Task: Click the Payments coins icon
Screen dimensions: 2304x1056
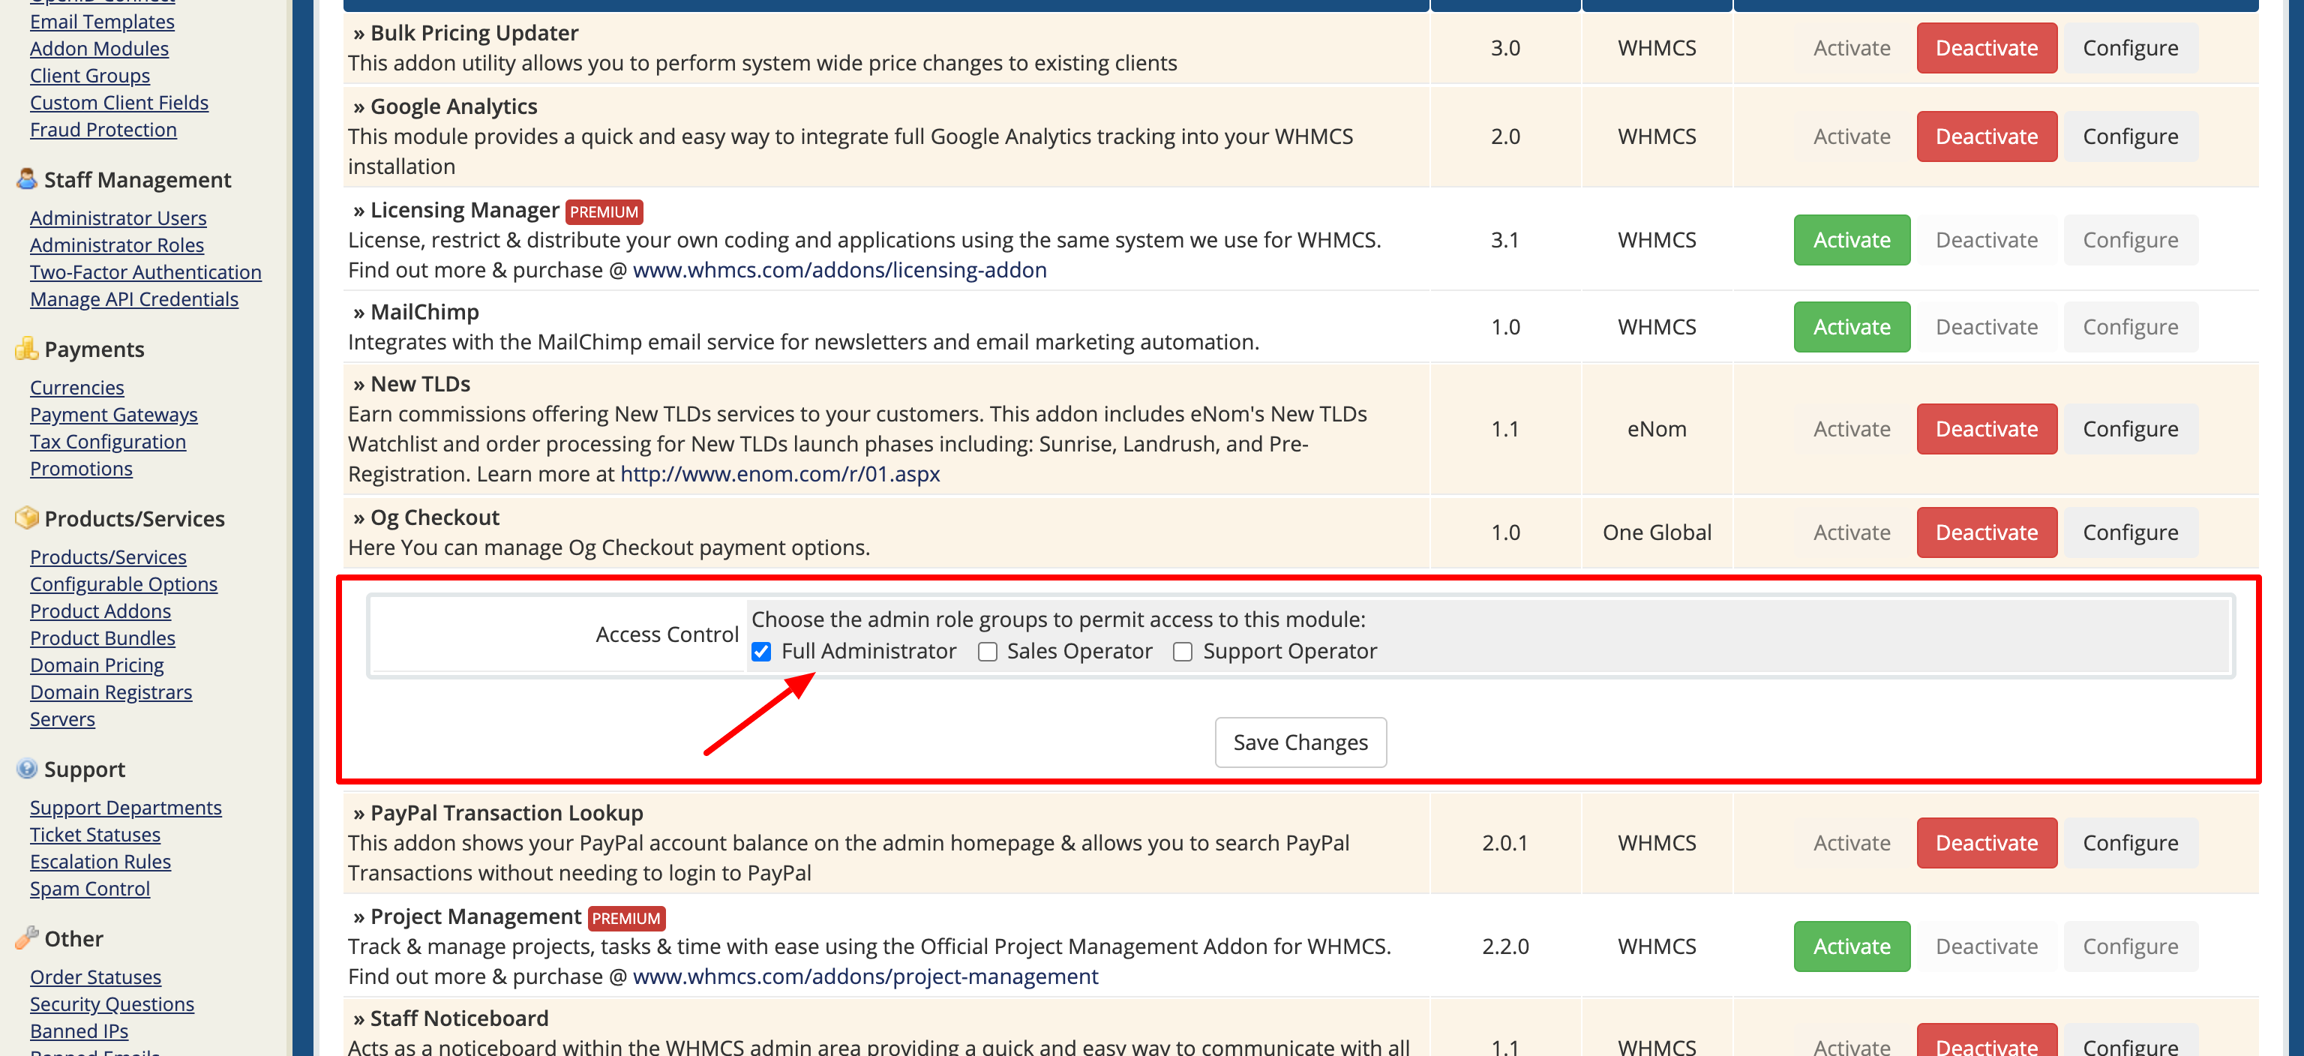Action: pos(26,349)
